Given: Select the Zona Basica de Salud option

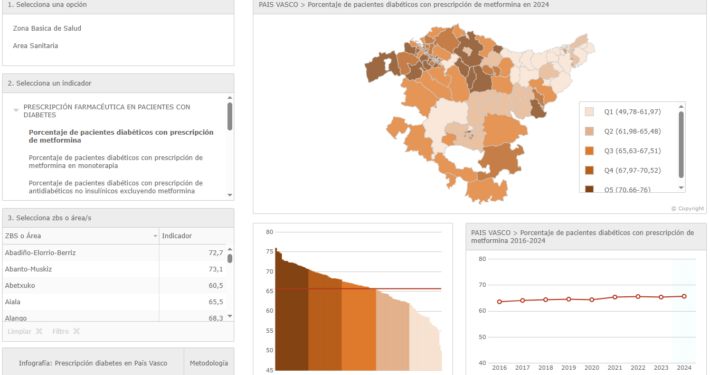Looking at the screenshot, I should 47,28.
